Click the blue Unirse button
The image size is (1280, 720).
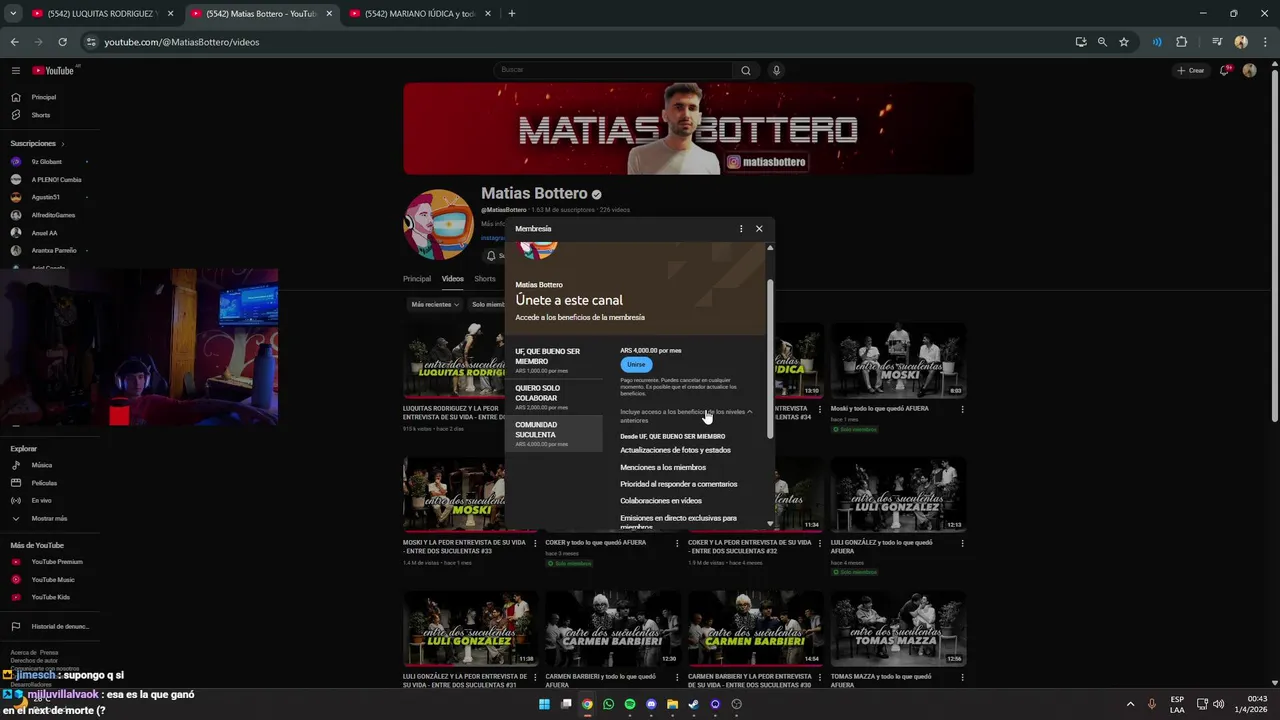636,364
